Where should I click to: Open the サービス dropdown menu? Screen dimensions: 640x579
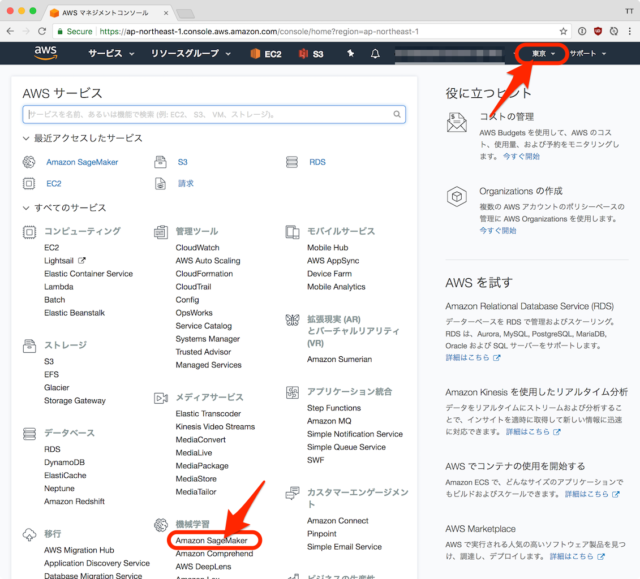tap(111, 53)
